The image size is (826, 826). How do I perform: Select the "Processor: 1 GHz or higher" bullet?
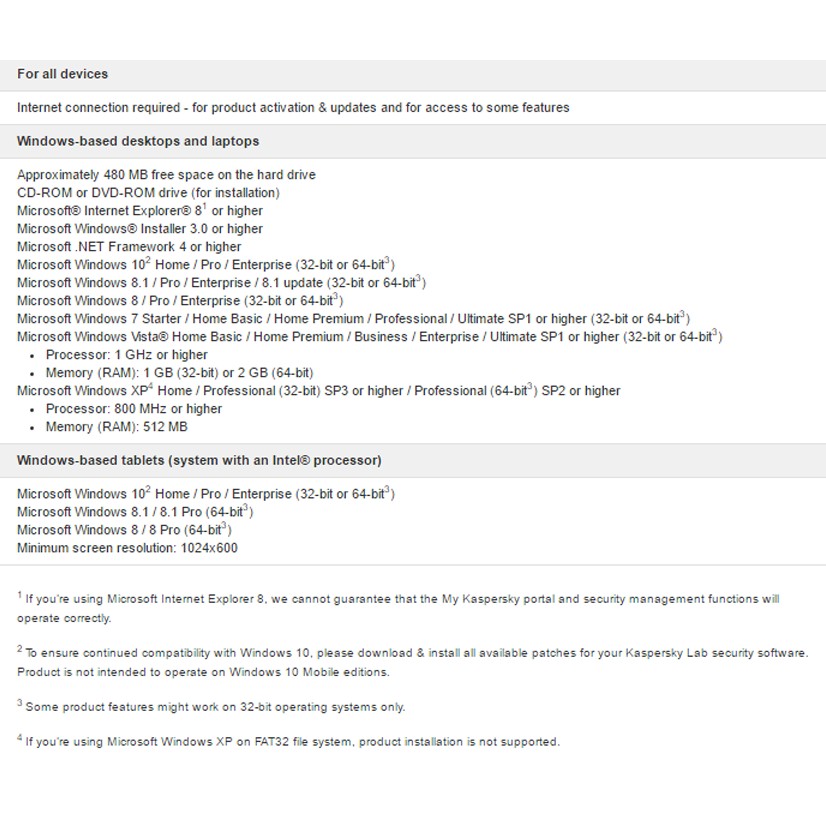point(127,355)
